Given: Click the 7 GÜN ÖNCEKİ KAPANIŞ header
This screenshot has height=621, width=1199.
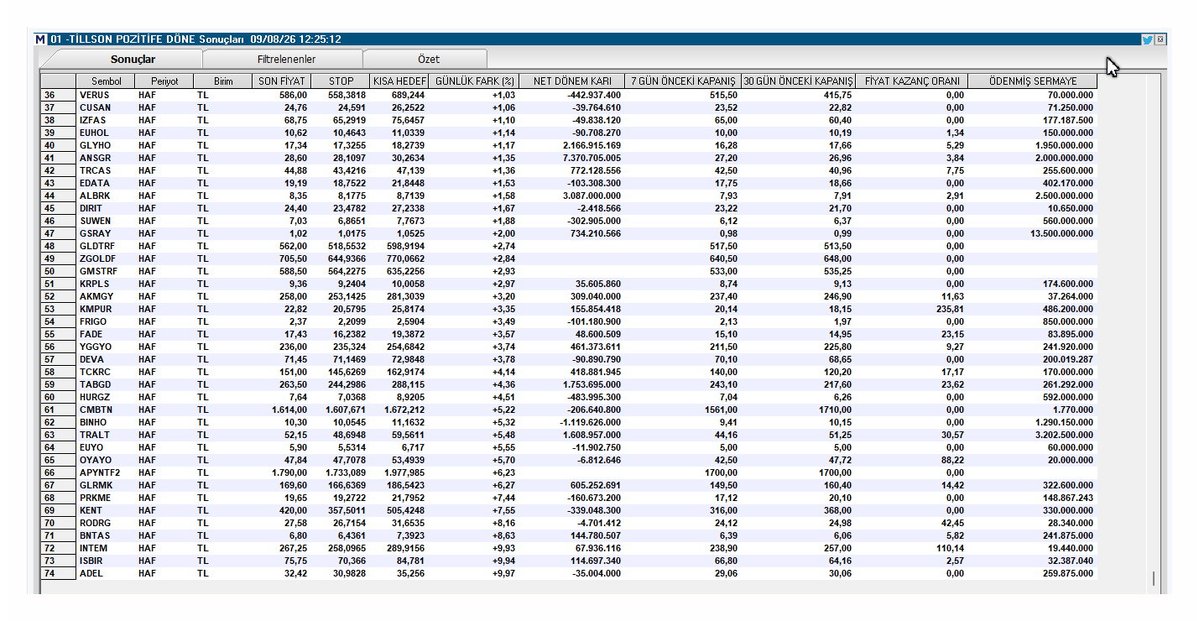Looking at the screenshot, I should 683,81.
